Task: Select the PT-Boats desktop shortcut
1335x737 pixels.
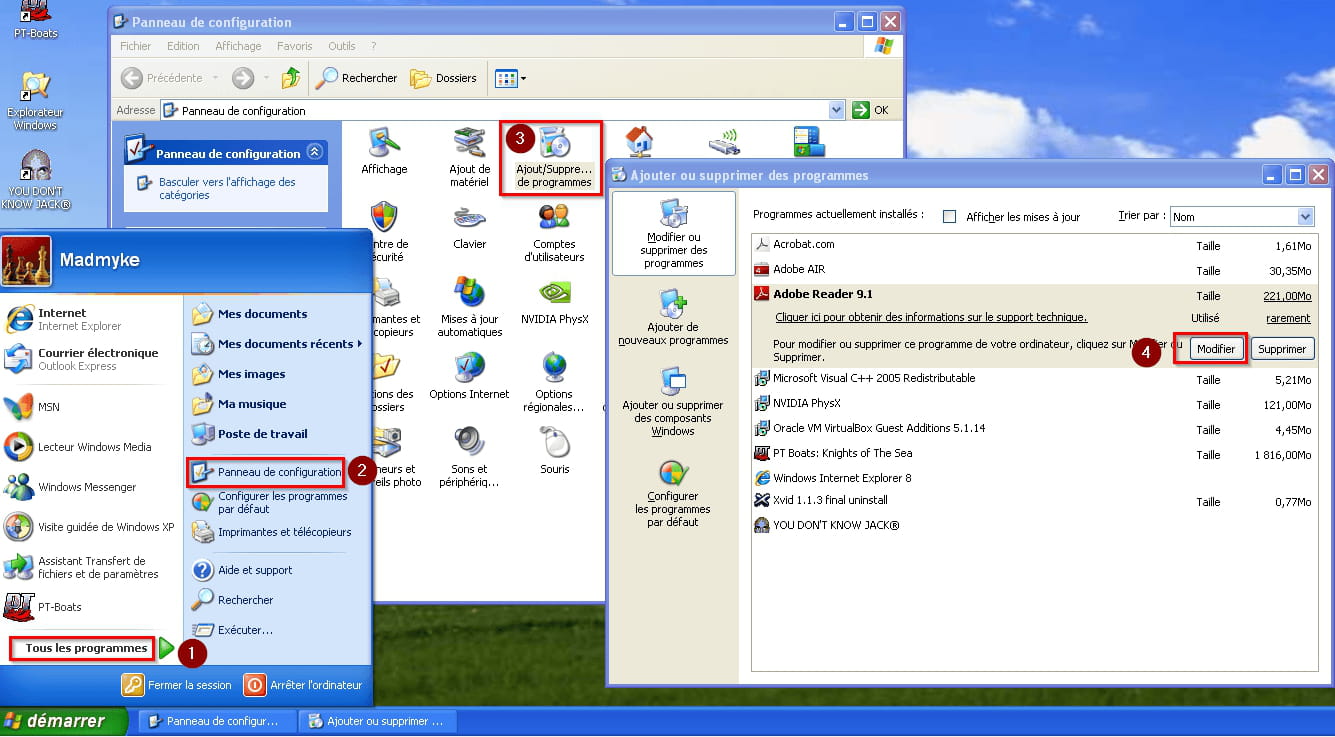Action: pos(36,20)
